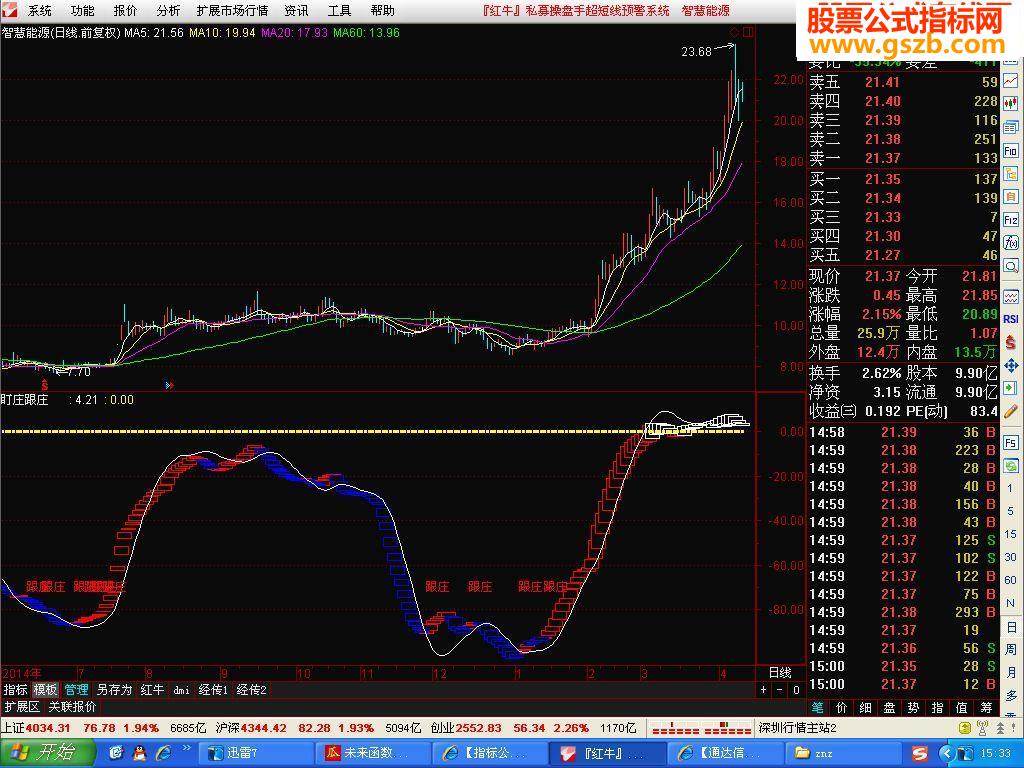
Task: Open the wave indicator chart icon
Action: tap(1010, 296)
